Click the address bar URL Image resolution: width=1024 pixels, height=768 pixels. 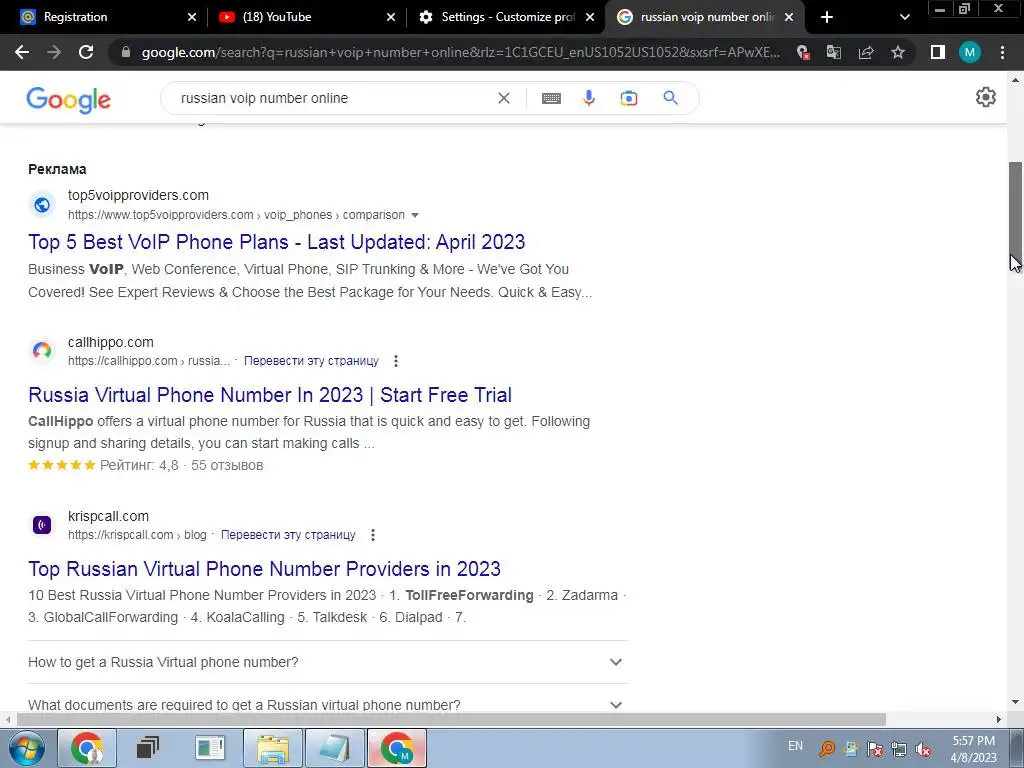point(460,52)
